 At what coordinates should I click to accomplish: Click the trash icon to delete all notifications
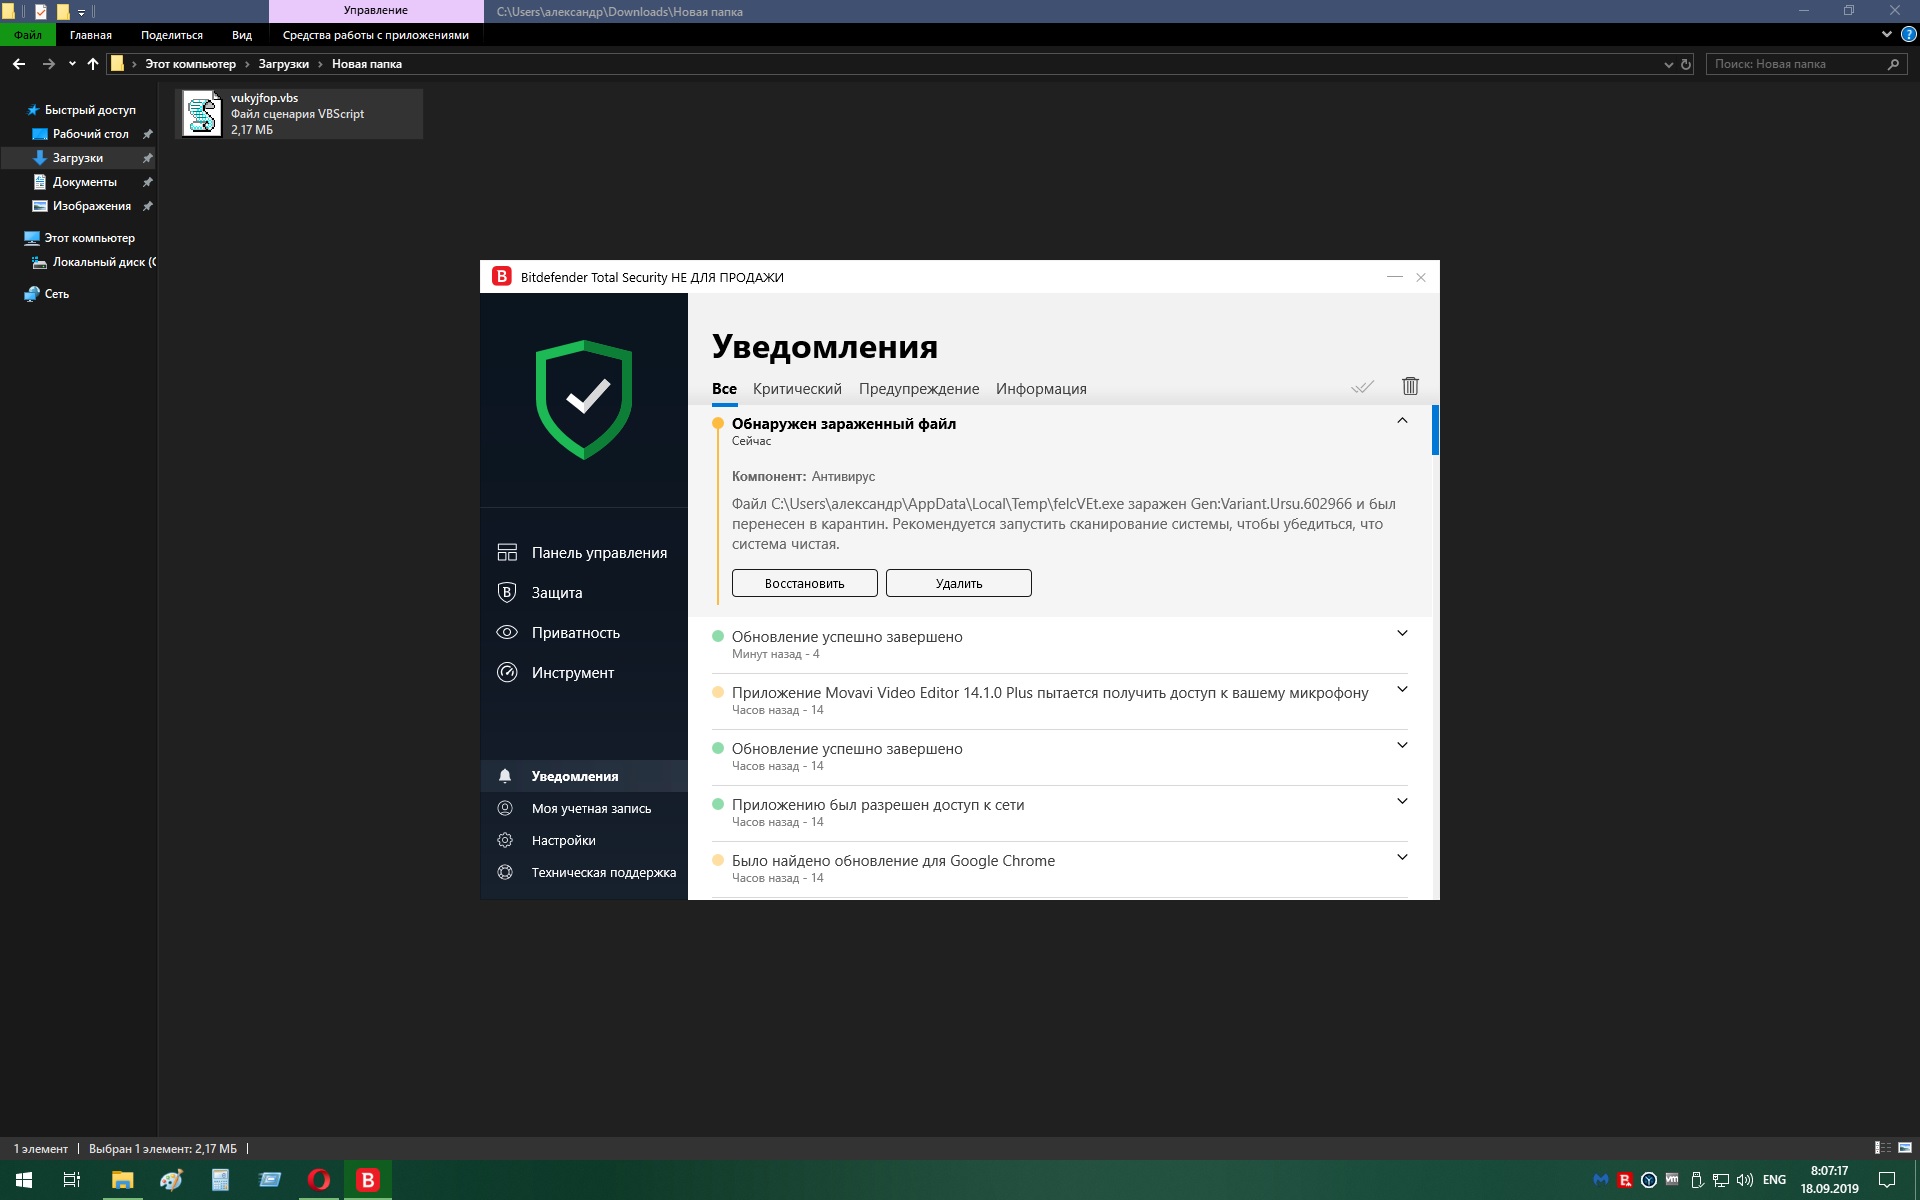pyautogui.click(x=1410, y=386)
